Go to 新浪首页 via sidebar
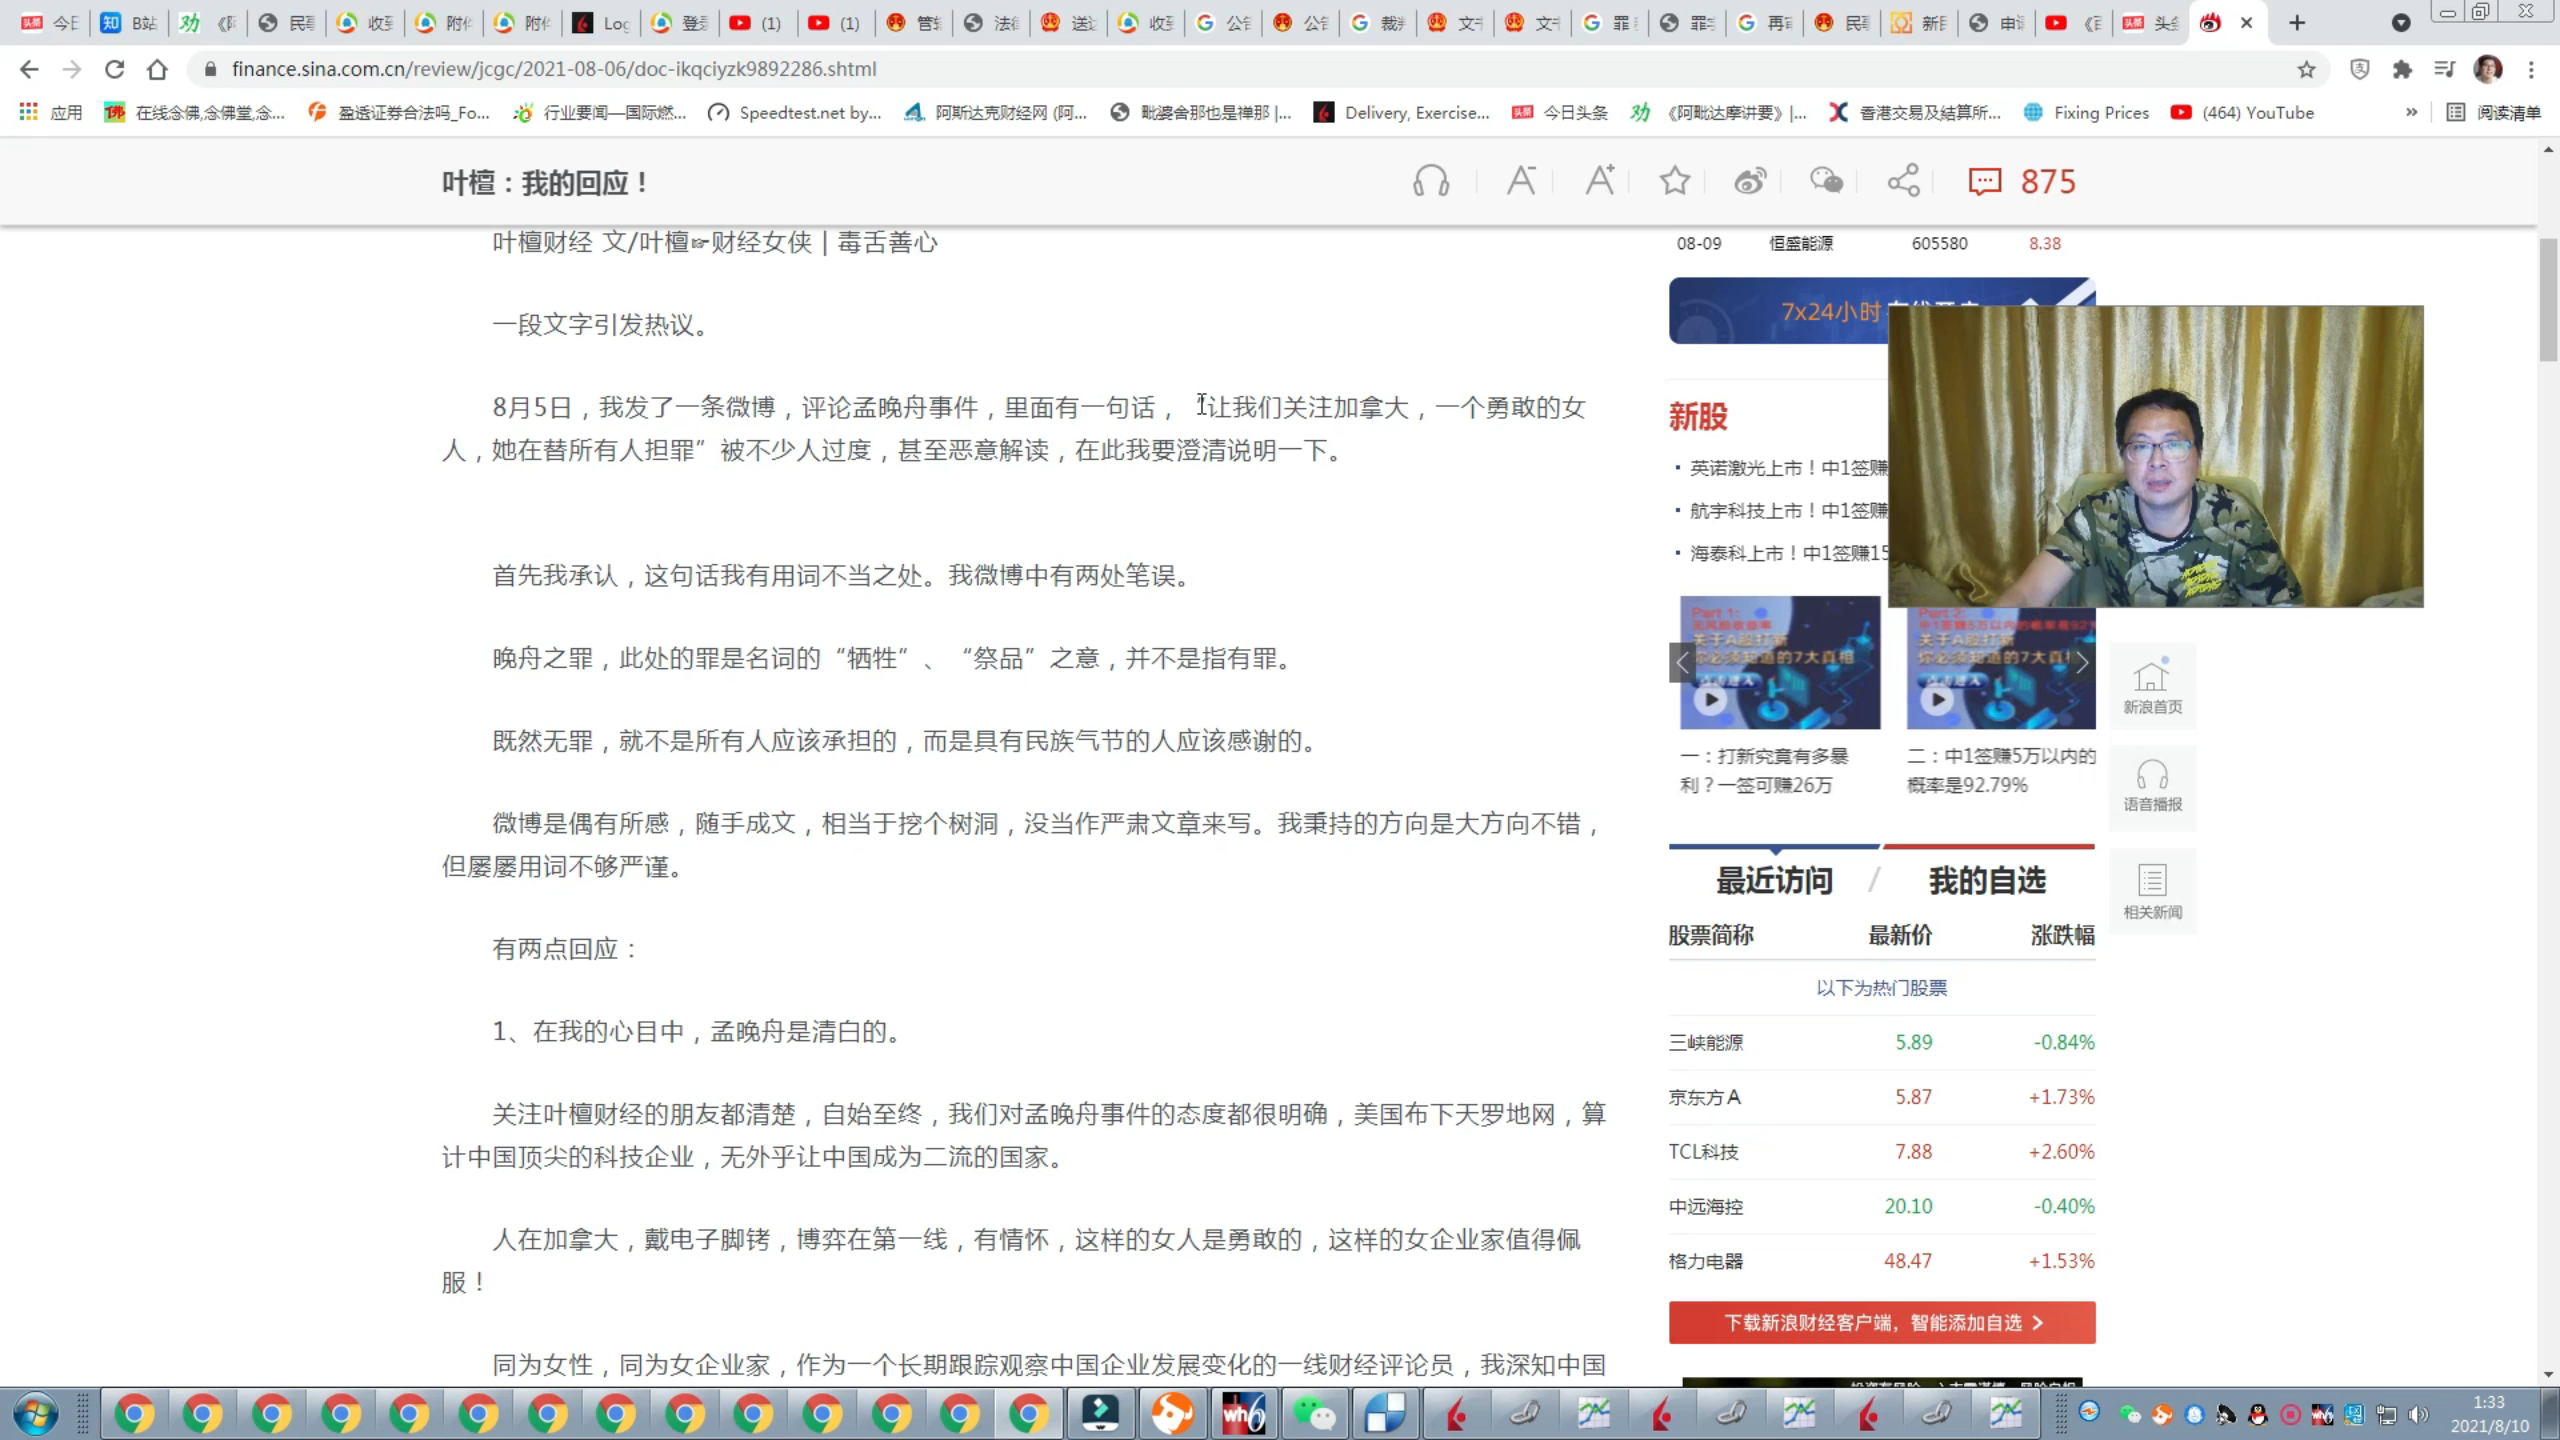Image resolution: width=2560 pixels, height=1440 pixels. [x=2152, y=687]
